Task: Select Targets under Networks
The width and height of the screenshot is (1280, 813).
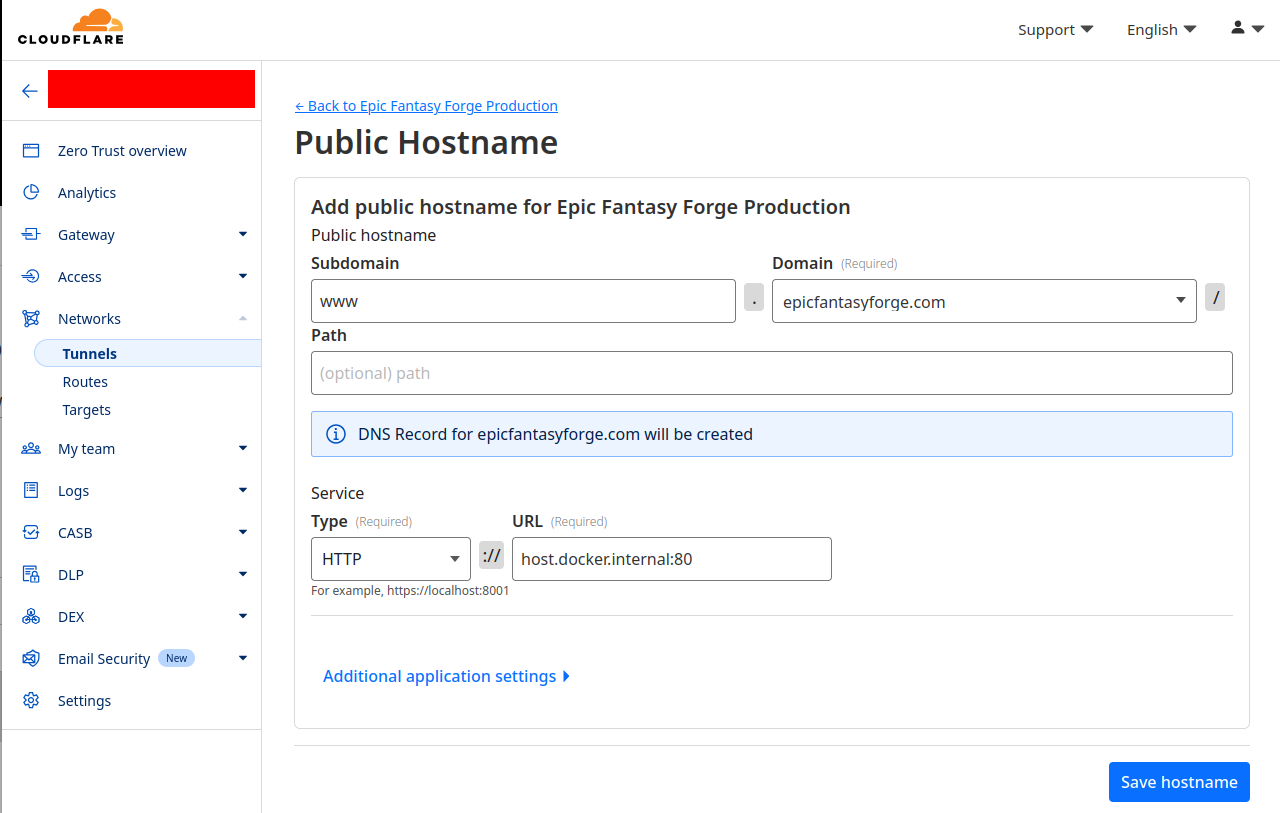Action: (x=86, y=410)
